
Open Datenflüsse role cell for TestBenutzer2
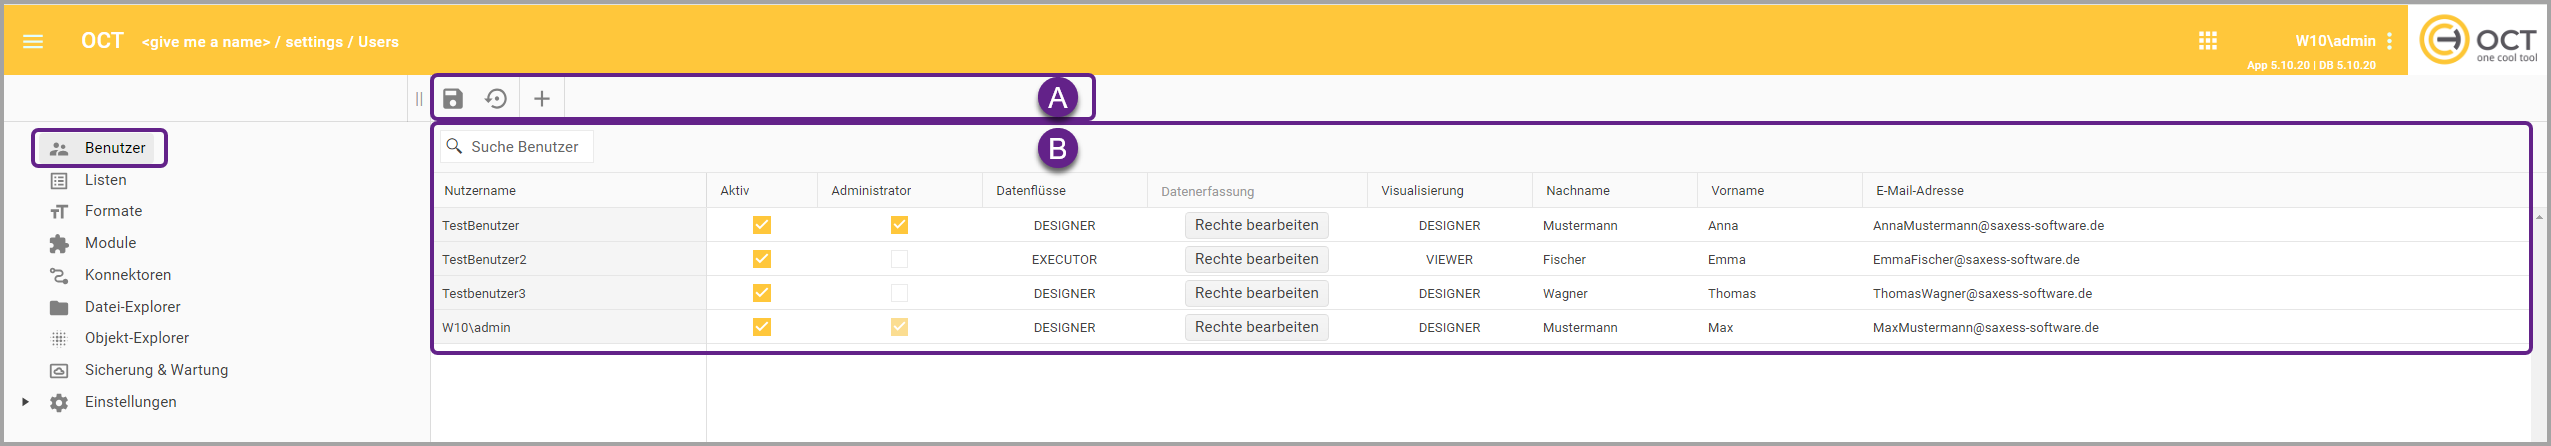1064,260
